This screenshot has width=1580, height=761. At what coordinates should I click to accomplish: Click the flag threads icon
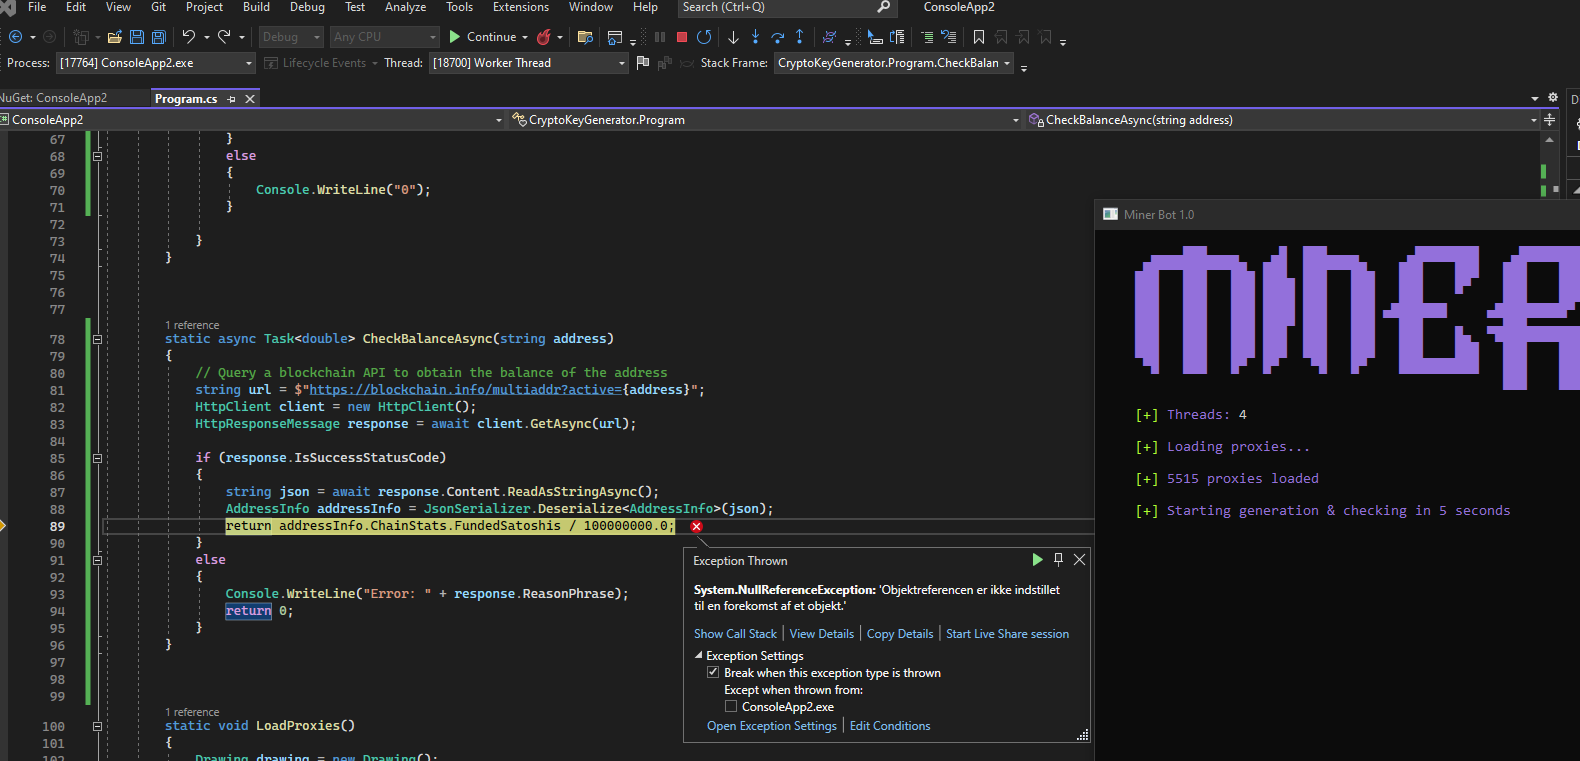(642, 63)
